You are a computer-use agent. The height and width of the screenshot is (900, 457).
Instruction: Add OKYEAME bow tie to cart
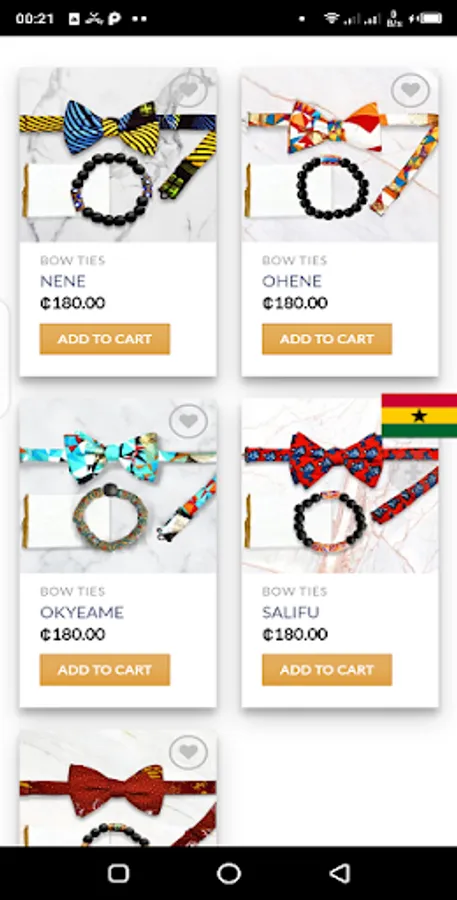(x=104, y=670)
